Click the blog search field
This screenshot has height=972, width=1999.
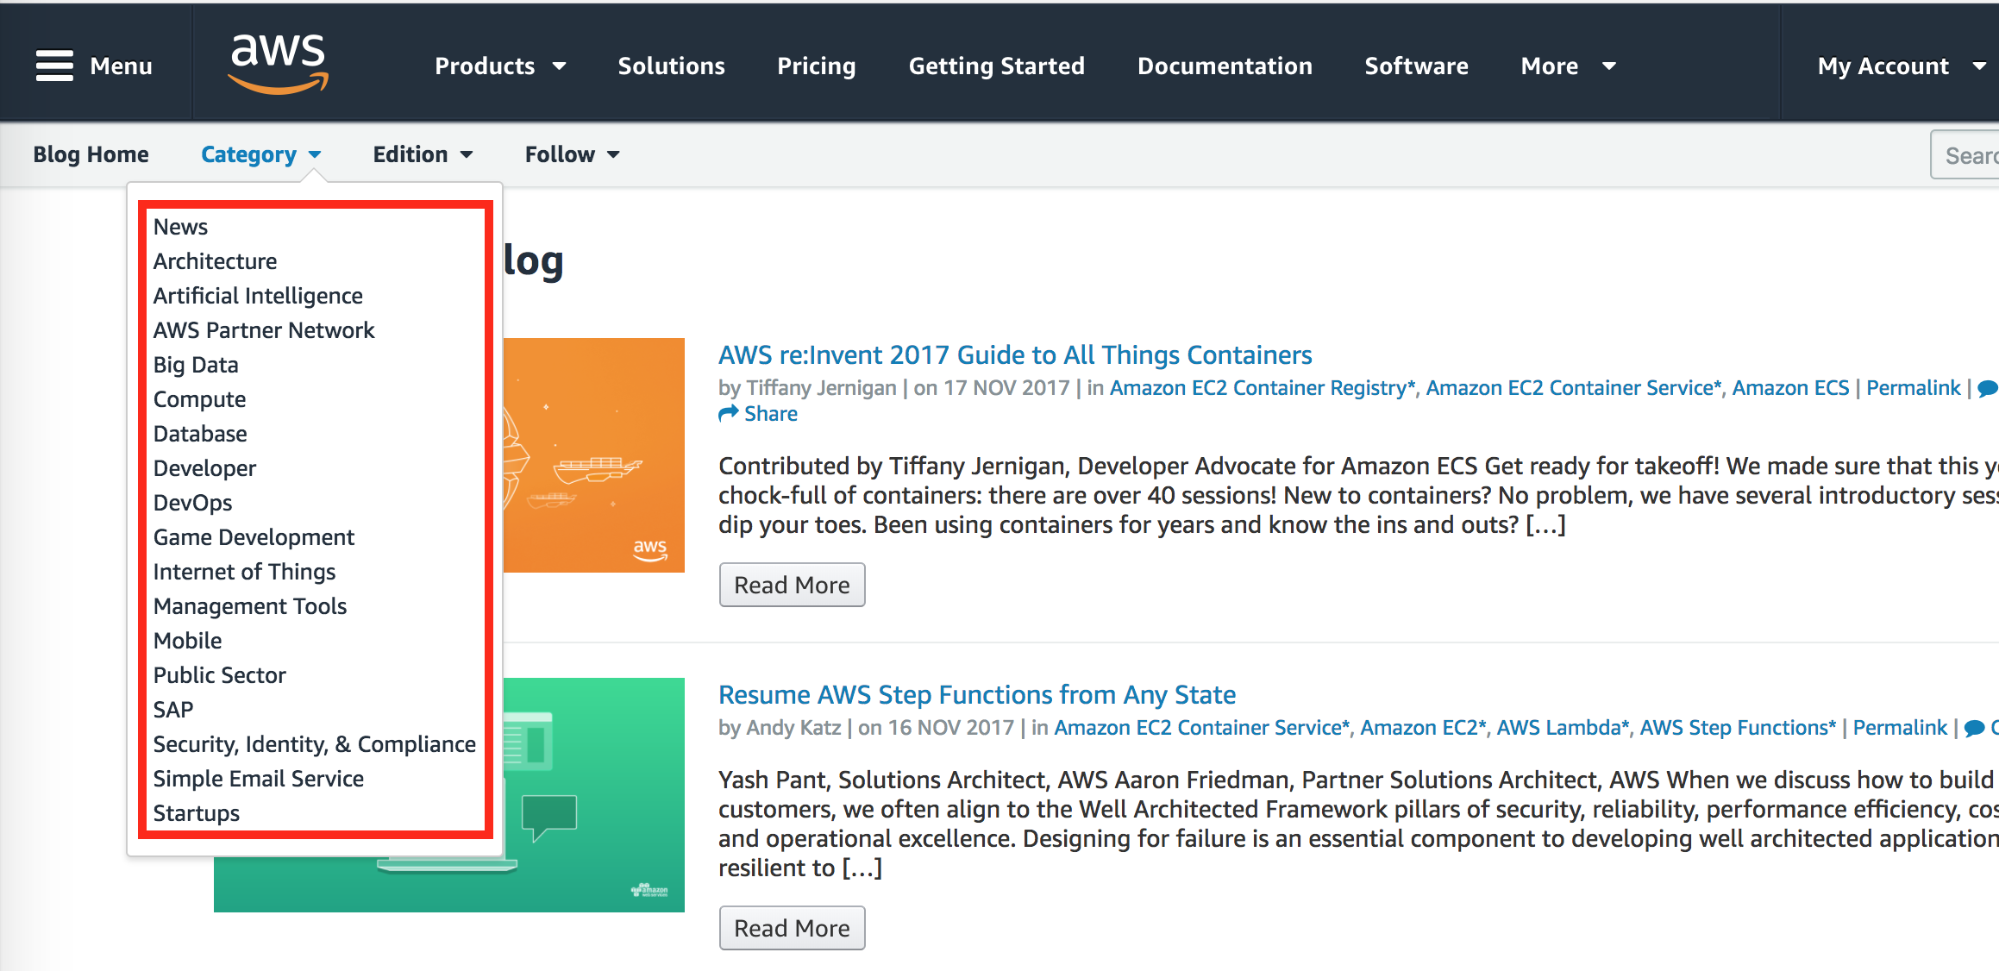pos(1965,155)
